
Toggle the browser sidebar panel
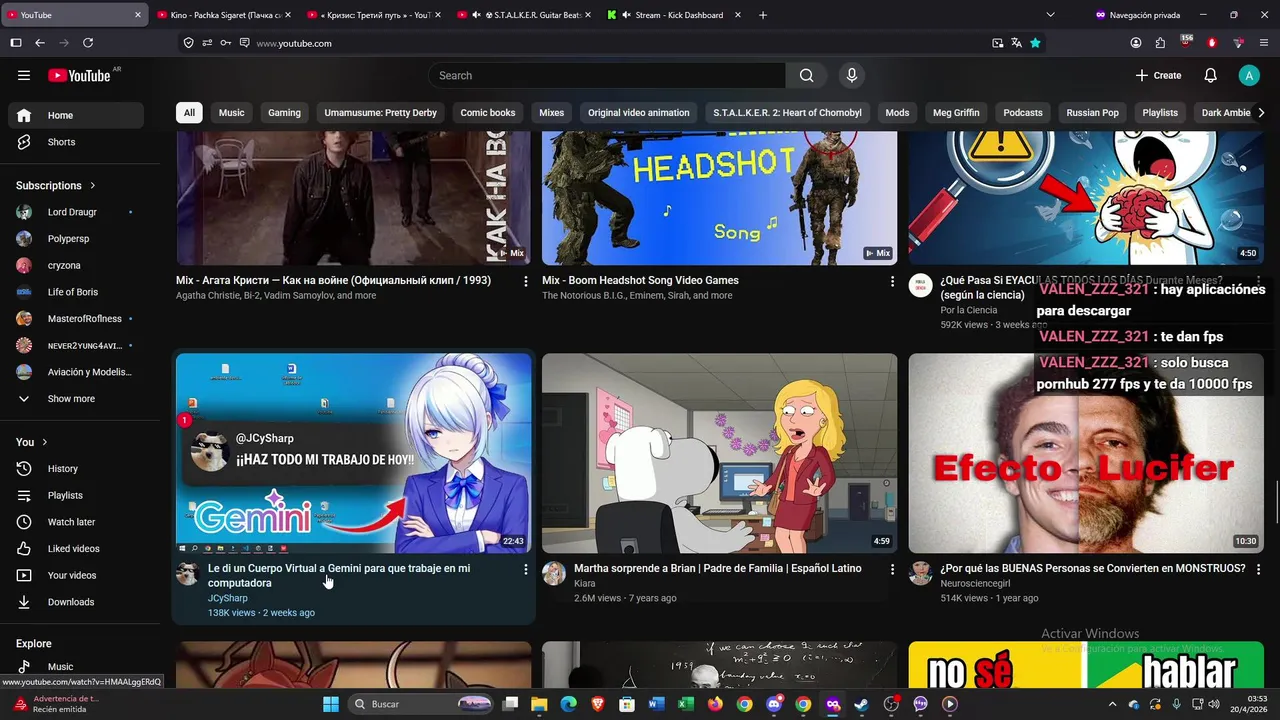click(16, 43)
